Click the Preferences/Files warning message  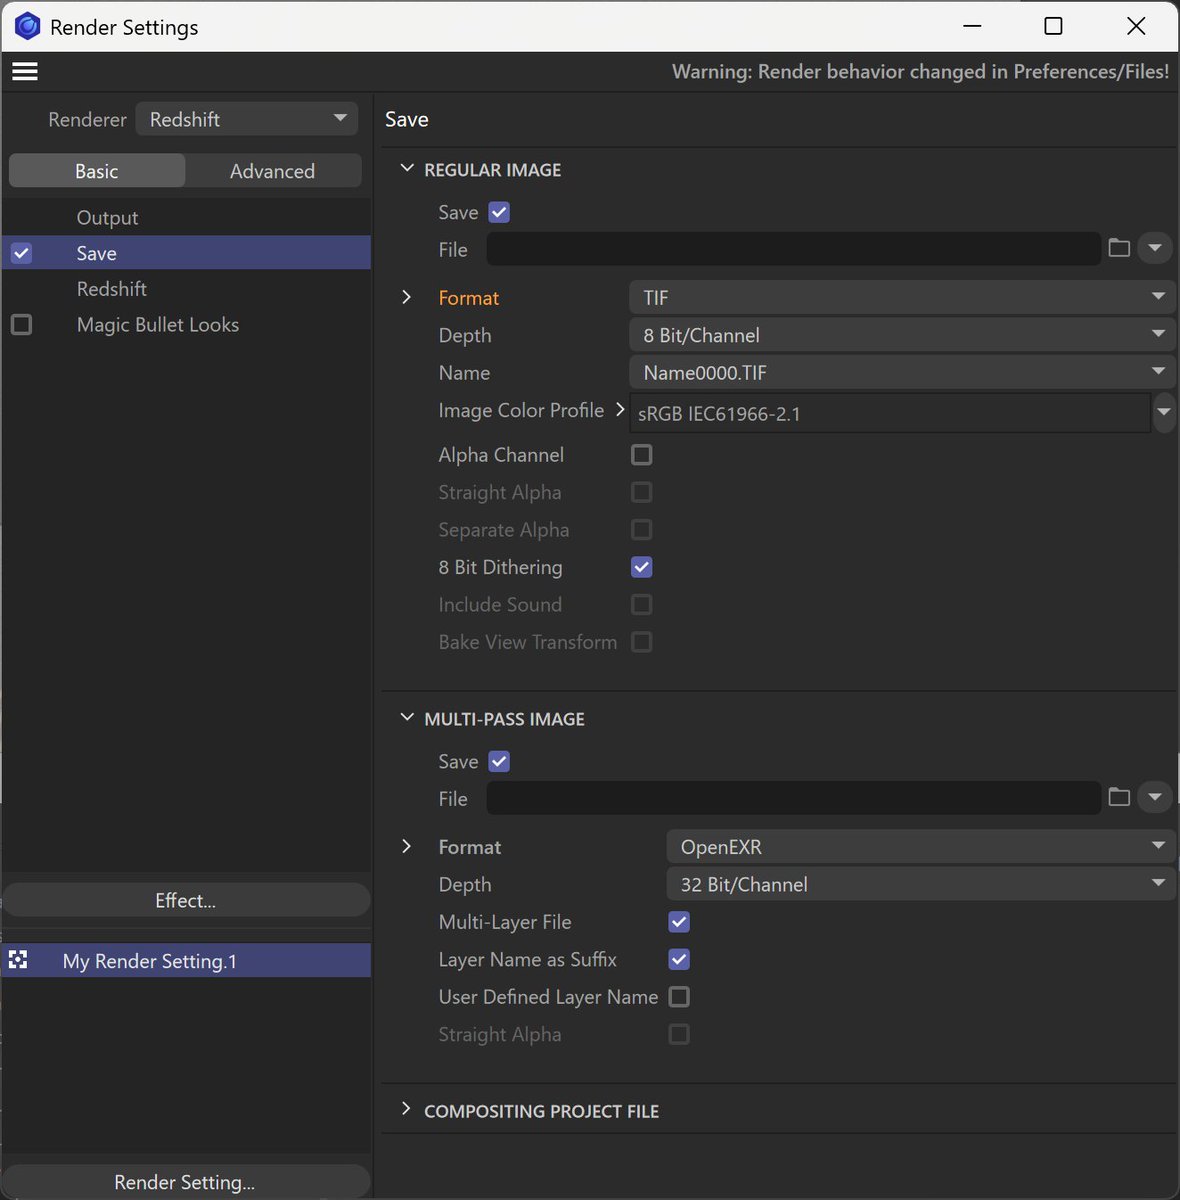pyautogui.click(x=920, y=71)
